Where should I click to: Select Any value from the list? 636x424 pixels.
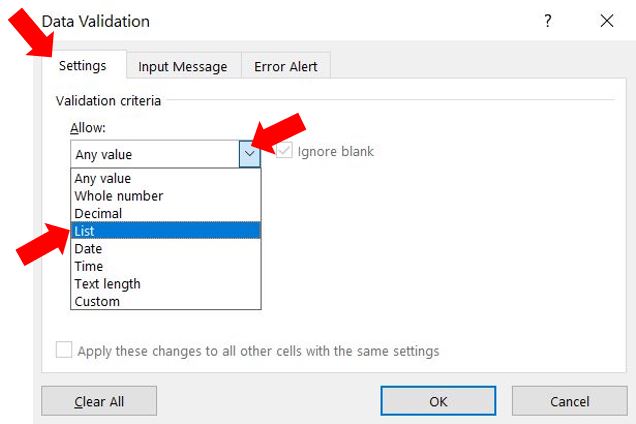(103, 179)
